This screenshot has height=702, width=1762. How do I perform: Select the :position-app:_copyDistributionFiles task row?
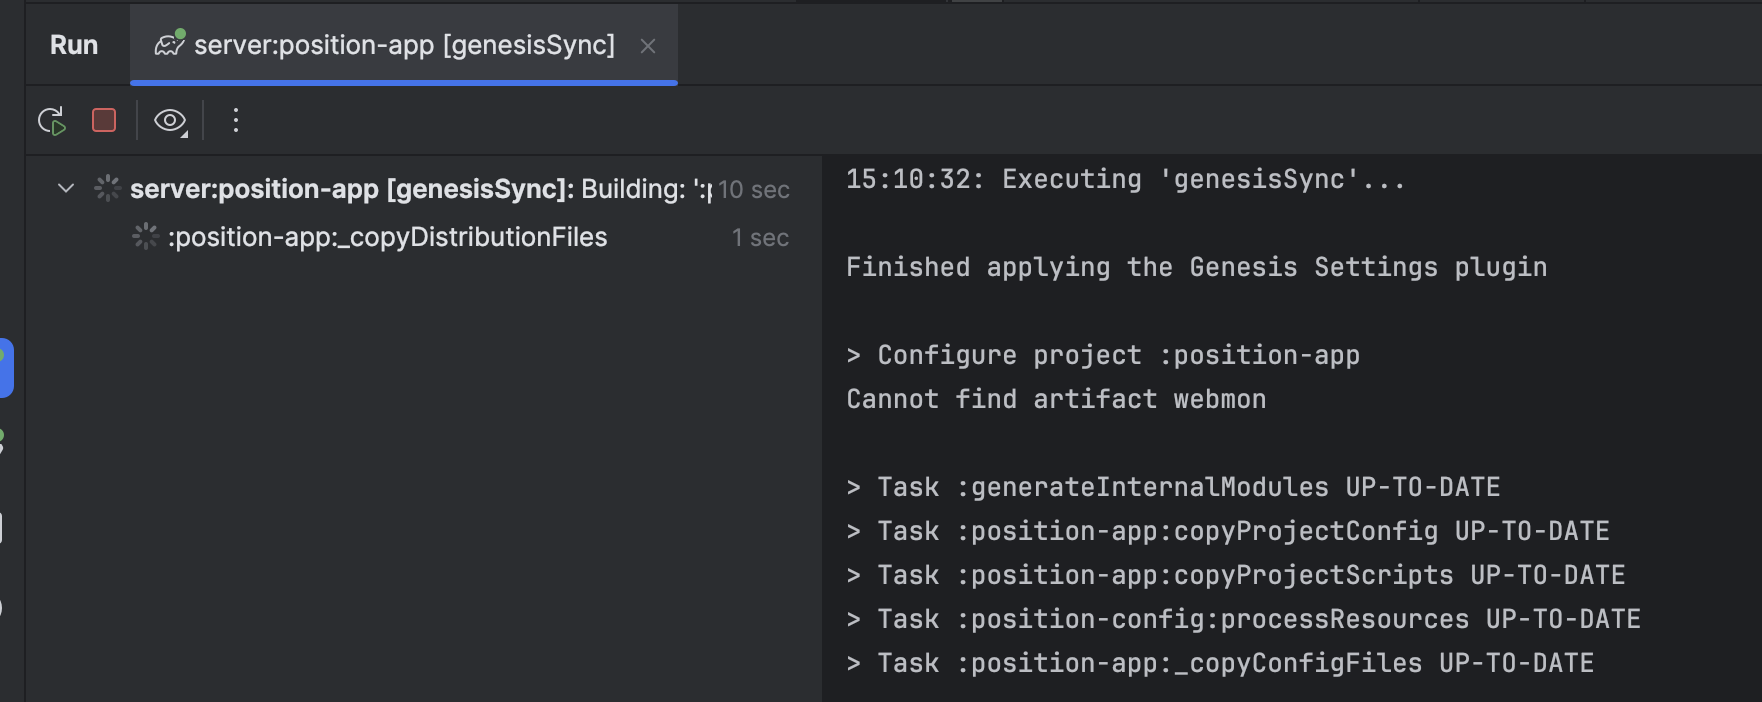[424, 237]
